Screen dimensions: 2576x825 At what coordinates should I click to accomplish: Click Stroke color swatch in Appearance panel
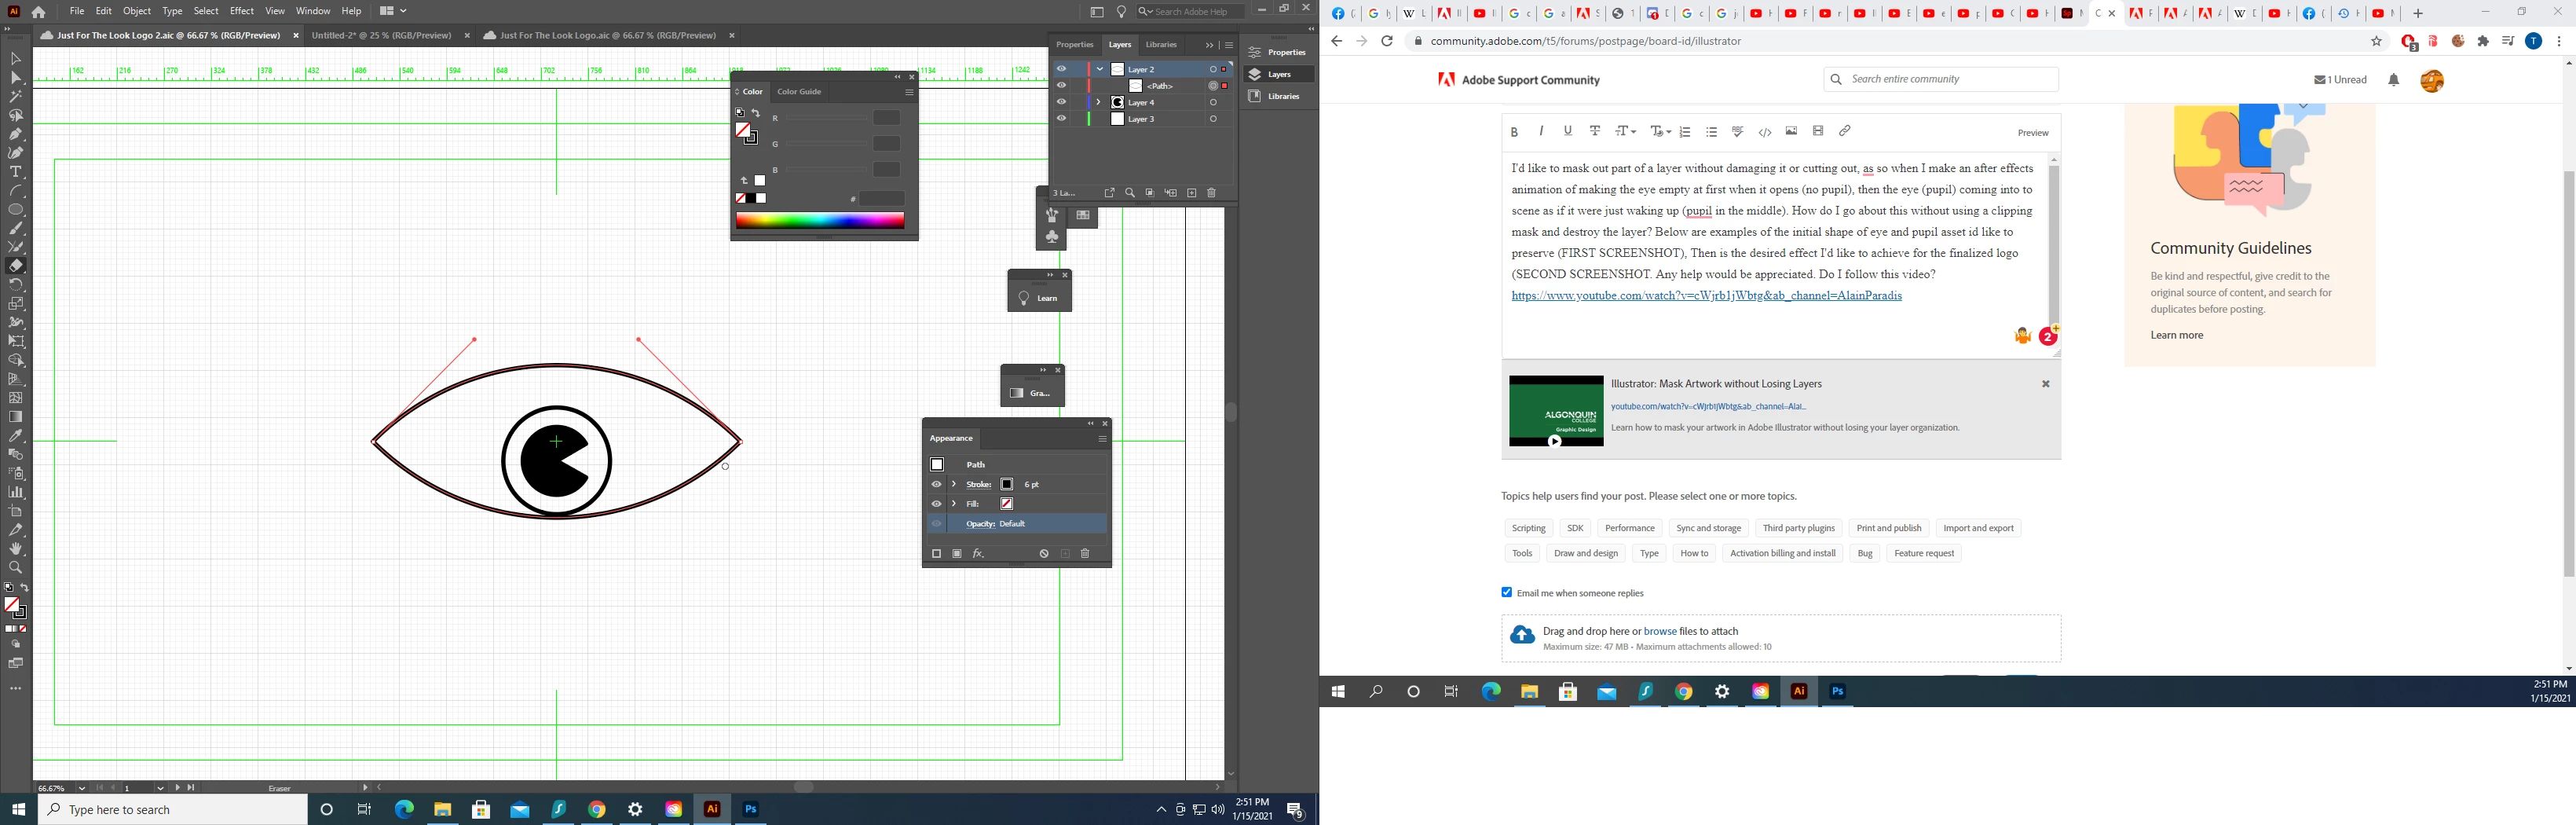pyautogui.click(x=1007, y=485)
